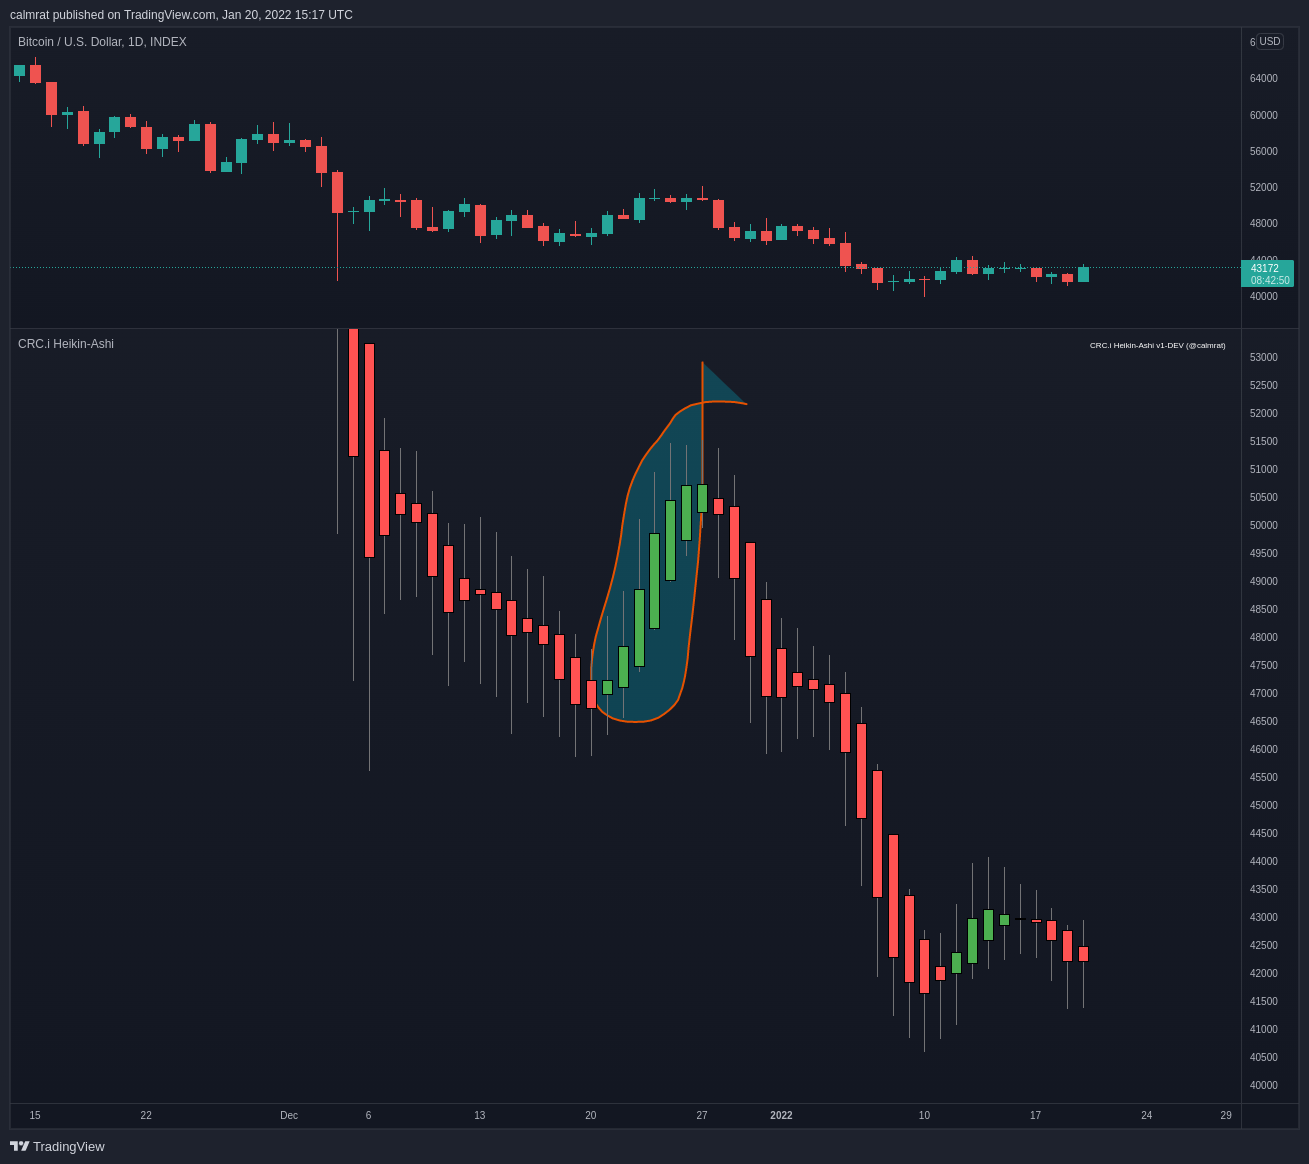The height and width of the screenshot is (1164, 1309).
Task: Click the TradingView logo icon at bottom
Action: tap(19, 1146)
